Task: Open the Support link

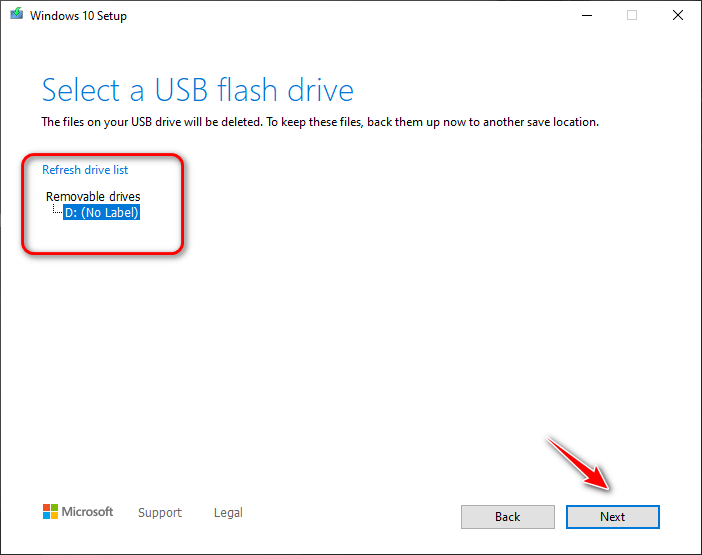Action: pos(160,513)
